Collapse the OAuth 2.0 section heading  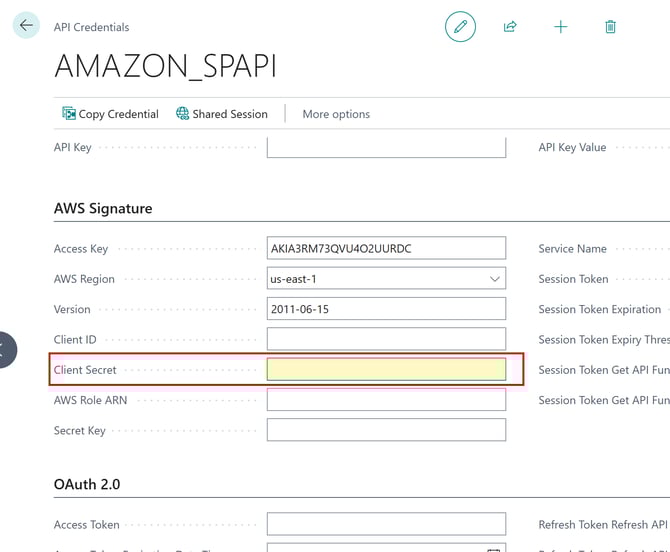point(87,484)
